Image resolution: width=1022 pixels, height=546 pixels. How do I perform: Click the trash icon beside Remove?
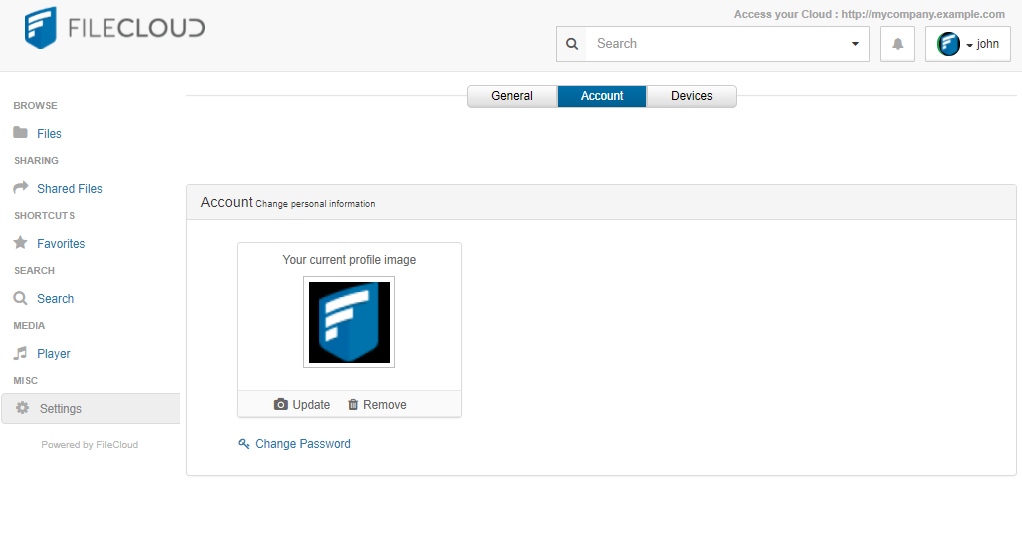pos(353,405)
